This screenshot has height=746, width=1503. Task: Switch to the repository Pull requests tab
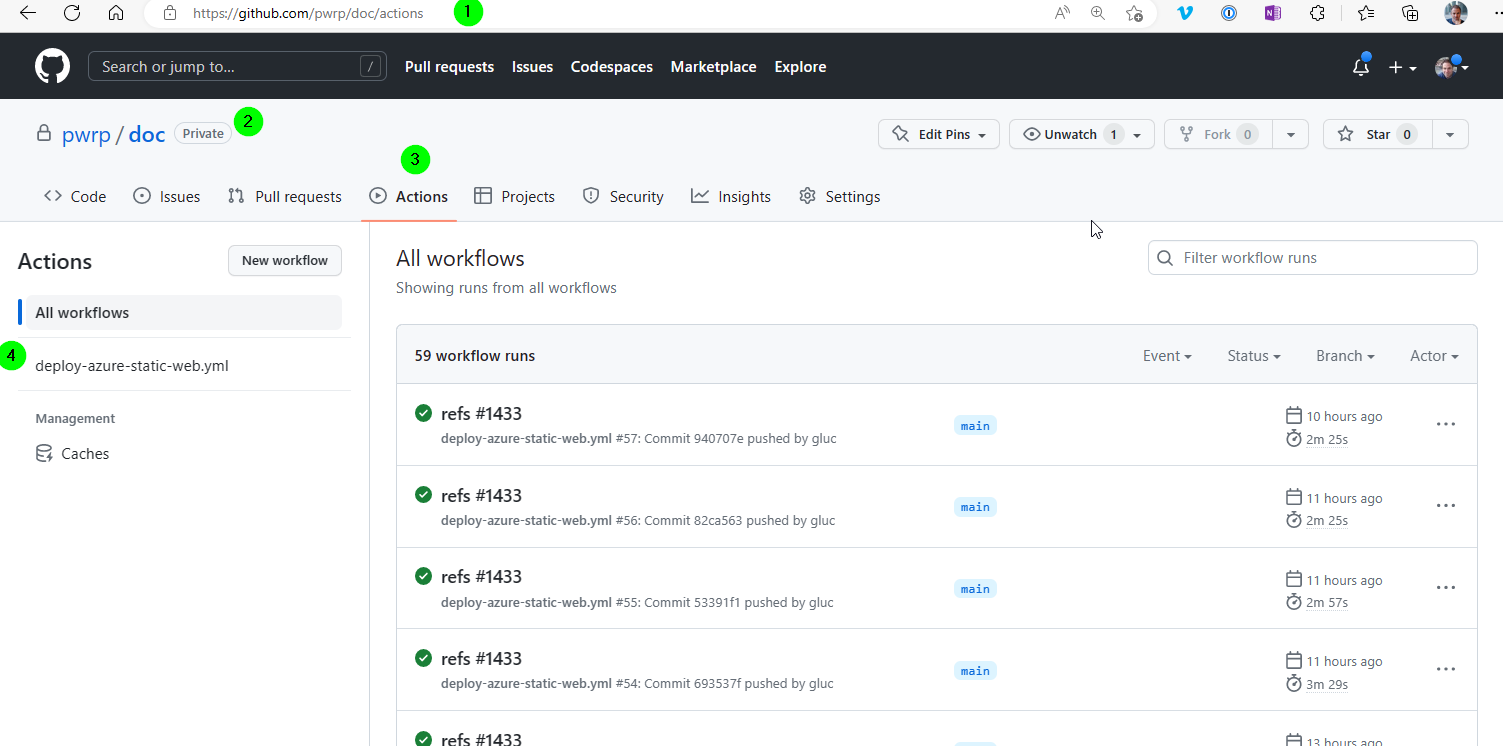285,196
